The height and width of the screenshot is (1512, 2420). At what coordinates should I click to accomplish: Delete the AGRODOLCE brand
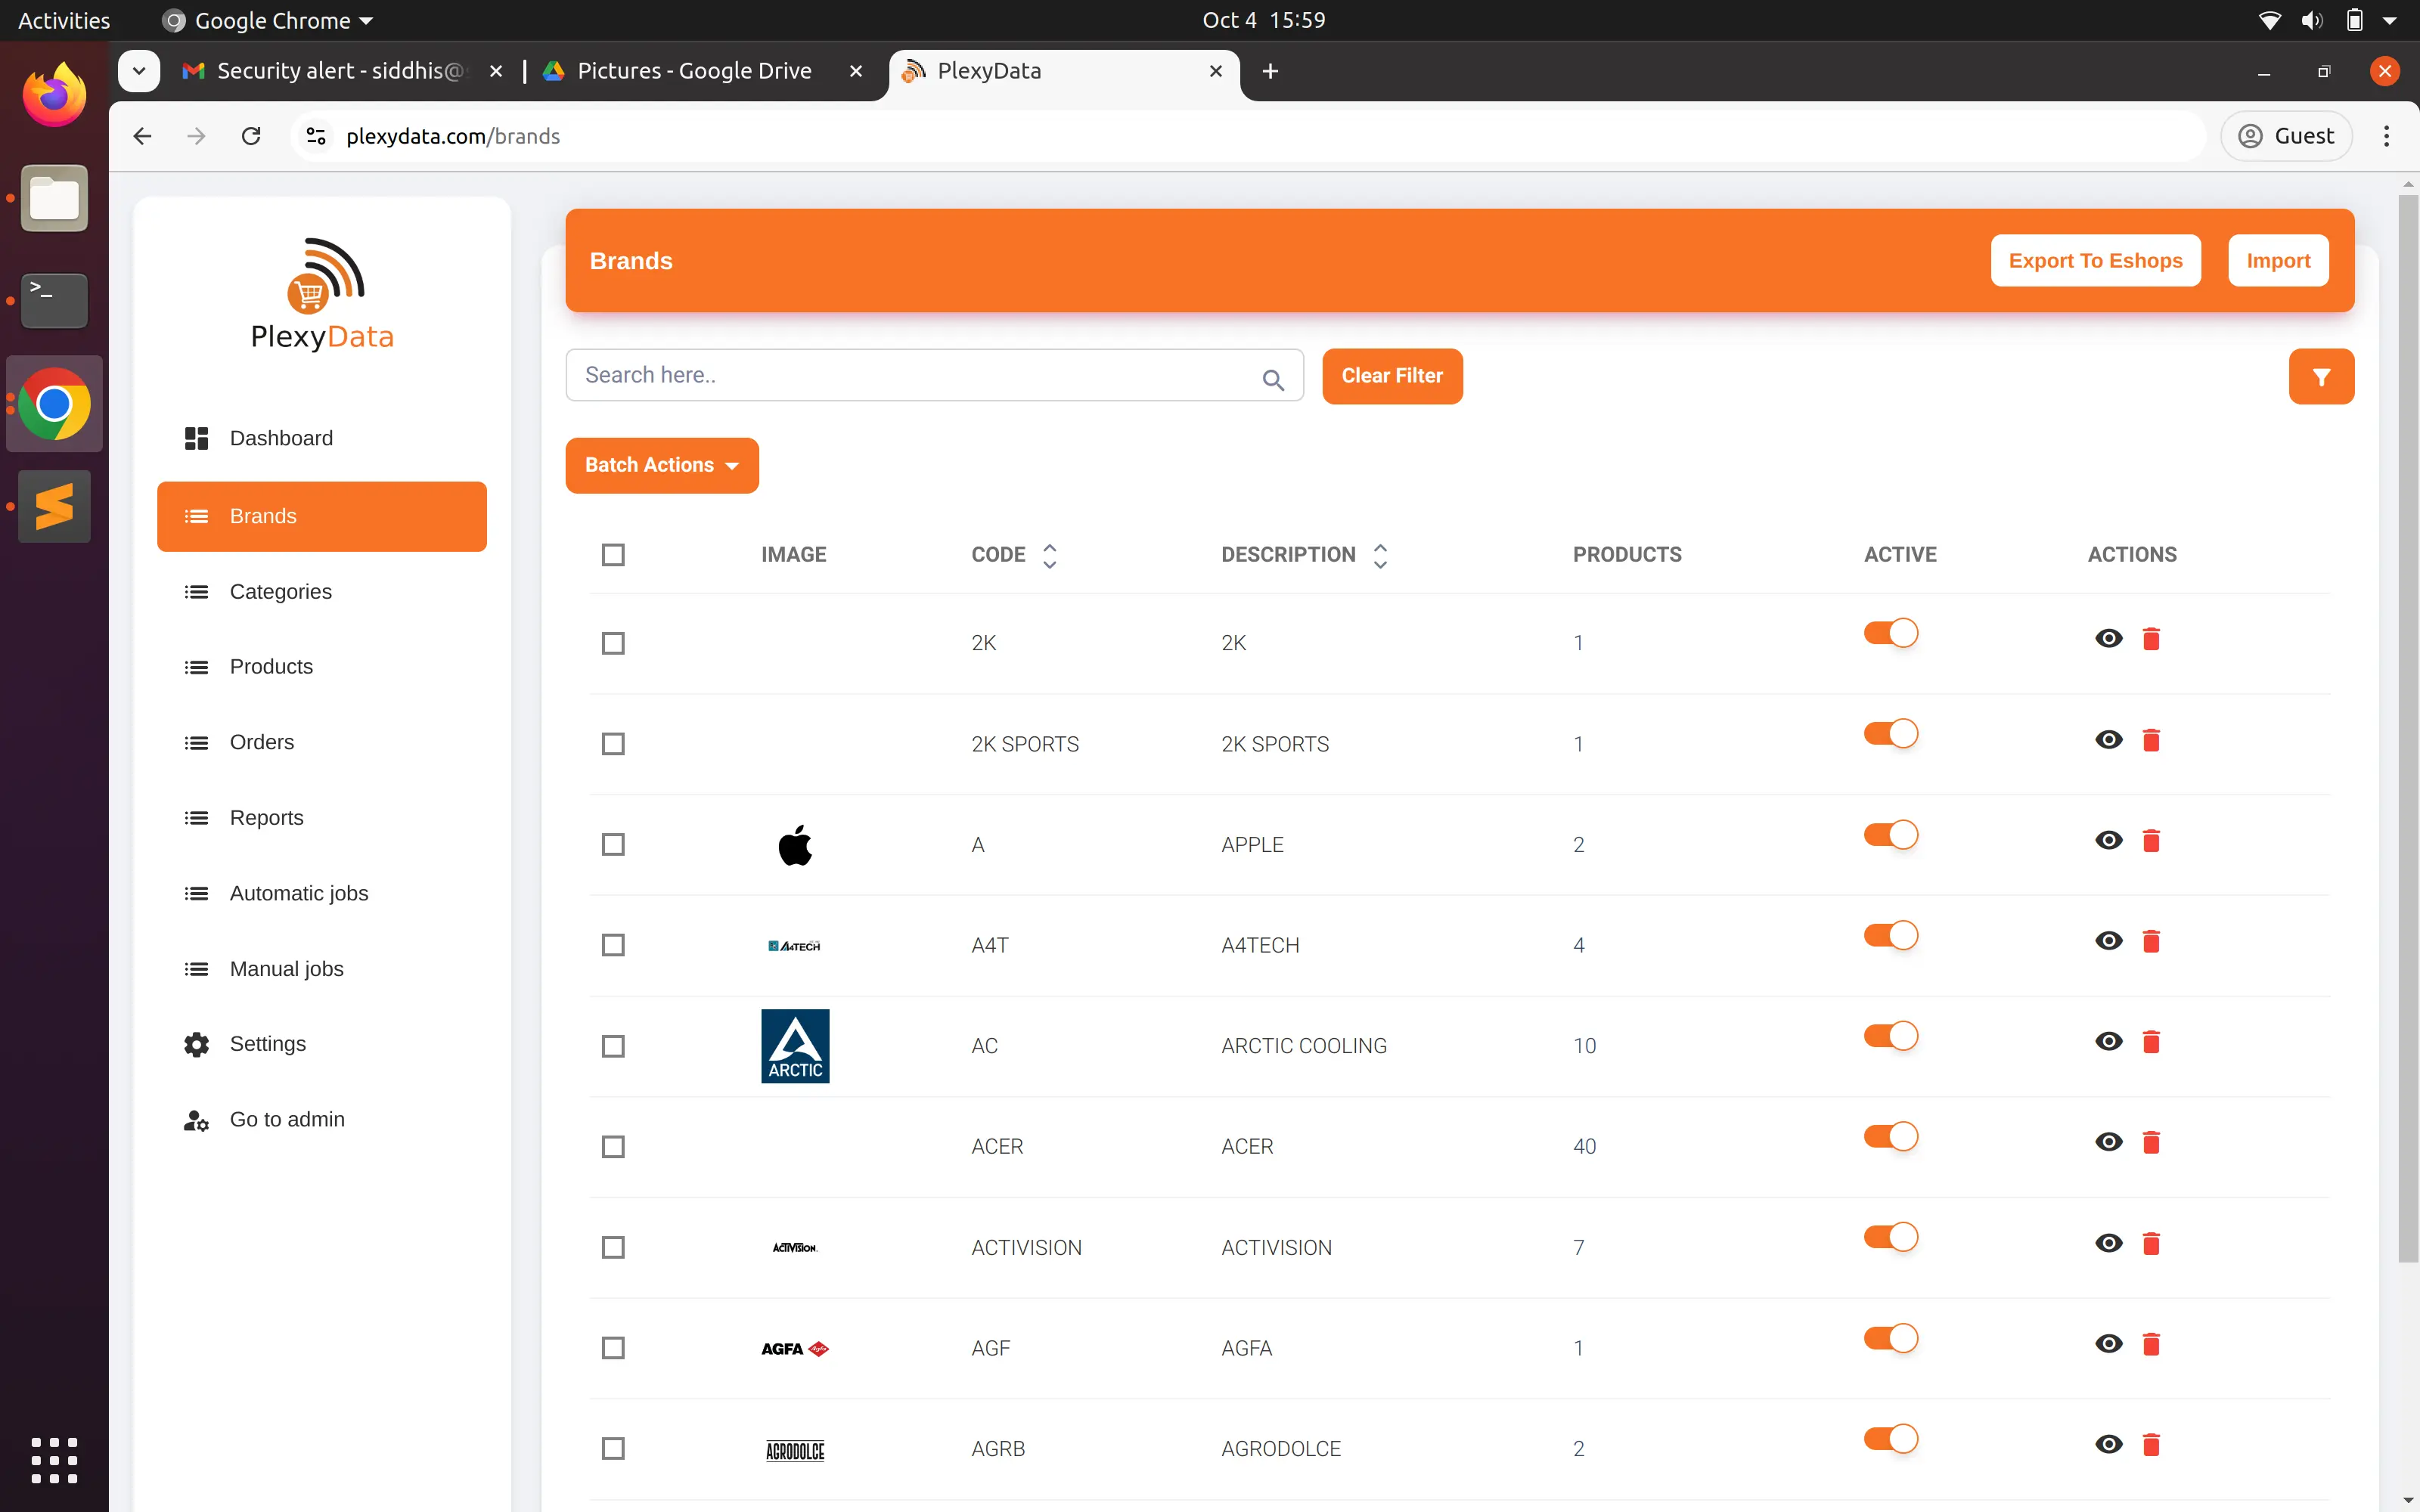pos(2151,1443)
